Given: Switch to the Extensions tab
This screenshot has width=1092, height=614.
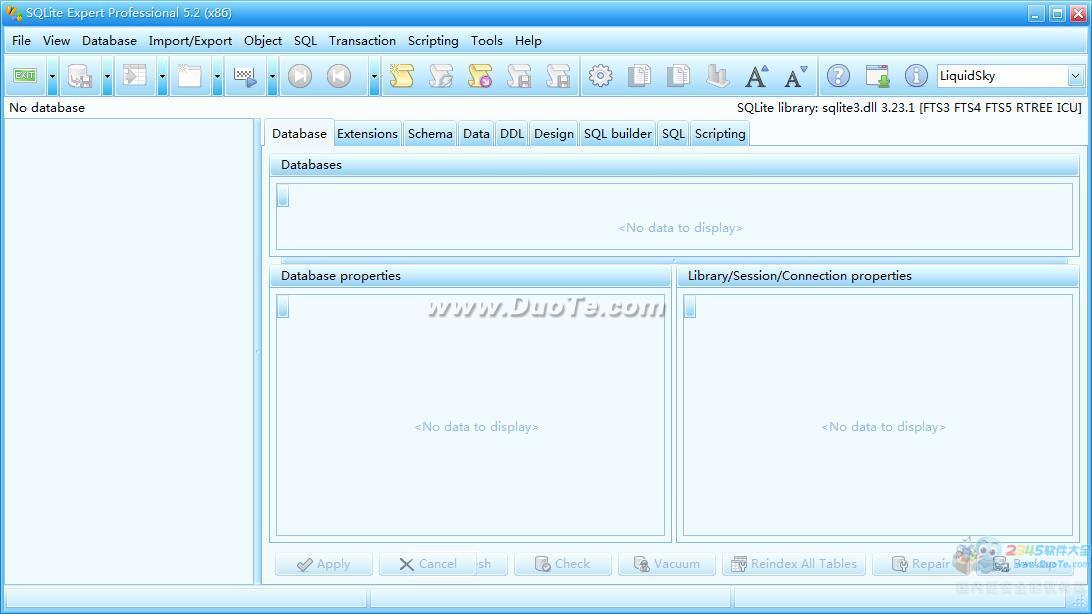Looking at the screenshot, I should coord(368,134).
